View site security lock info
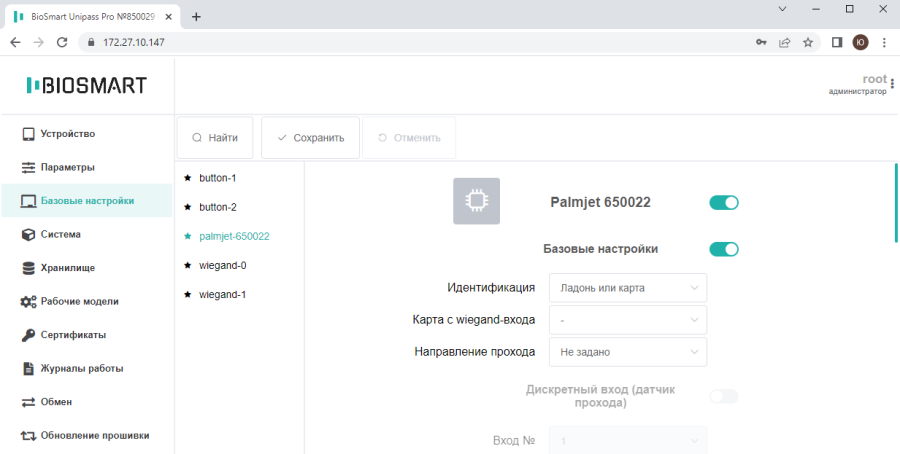Viewport: 900px width, 454px height. click(90, 42)
